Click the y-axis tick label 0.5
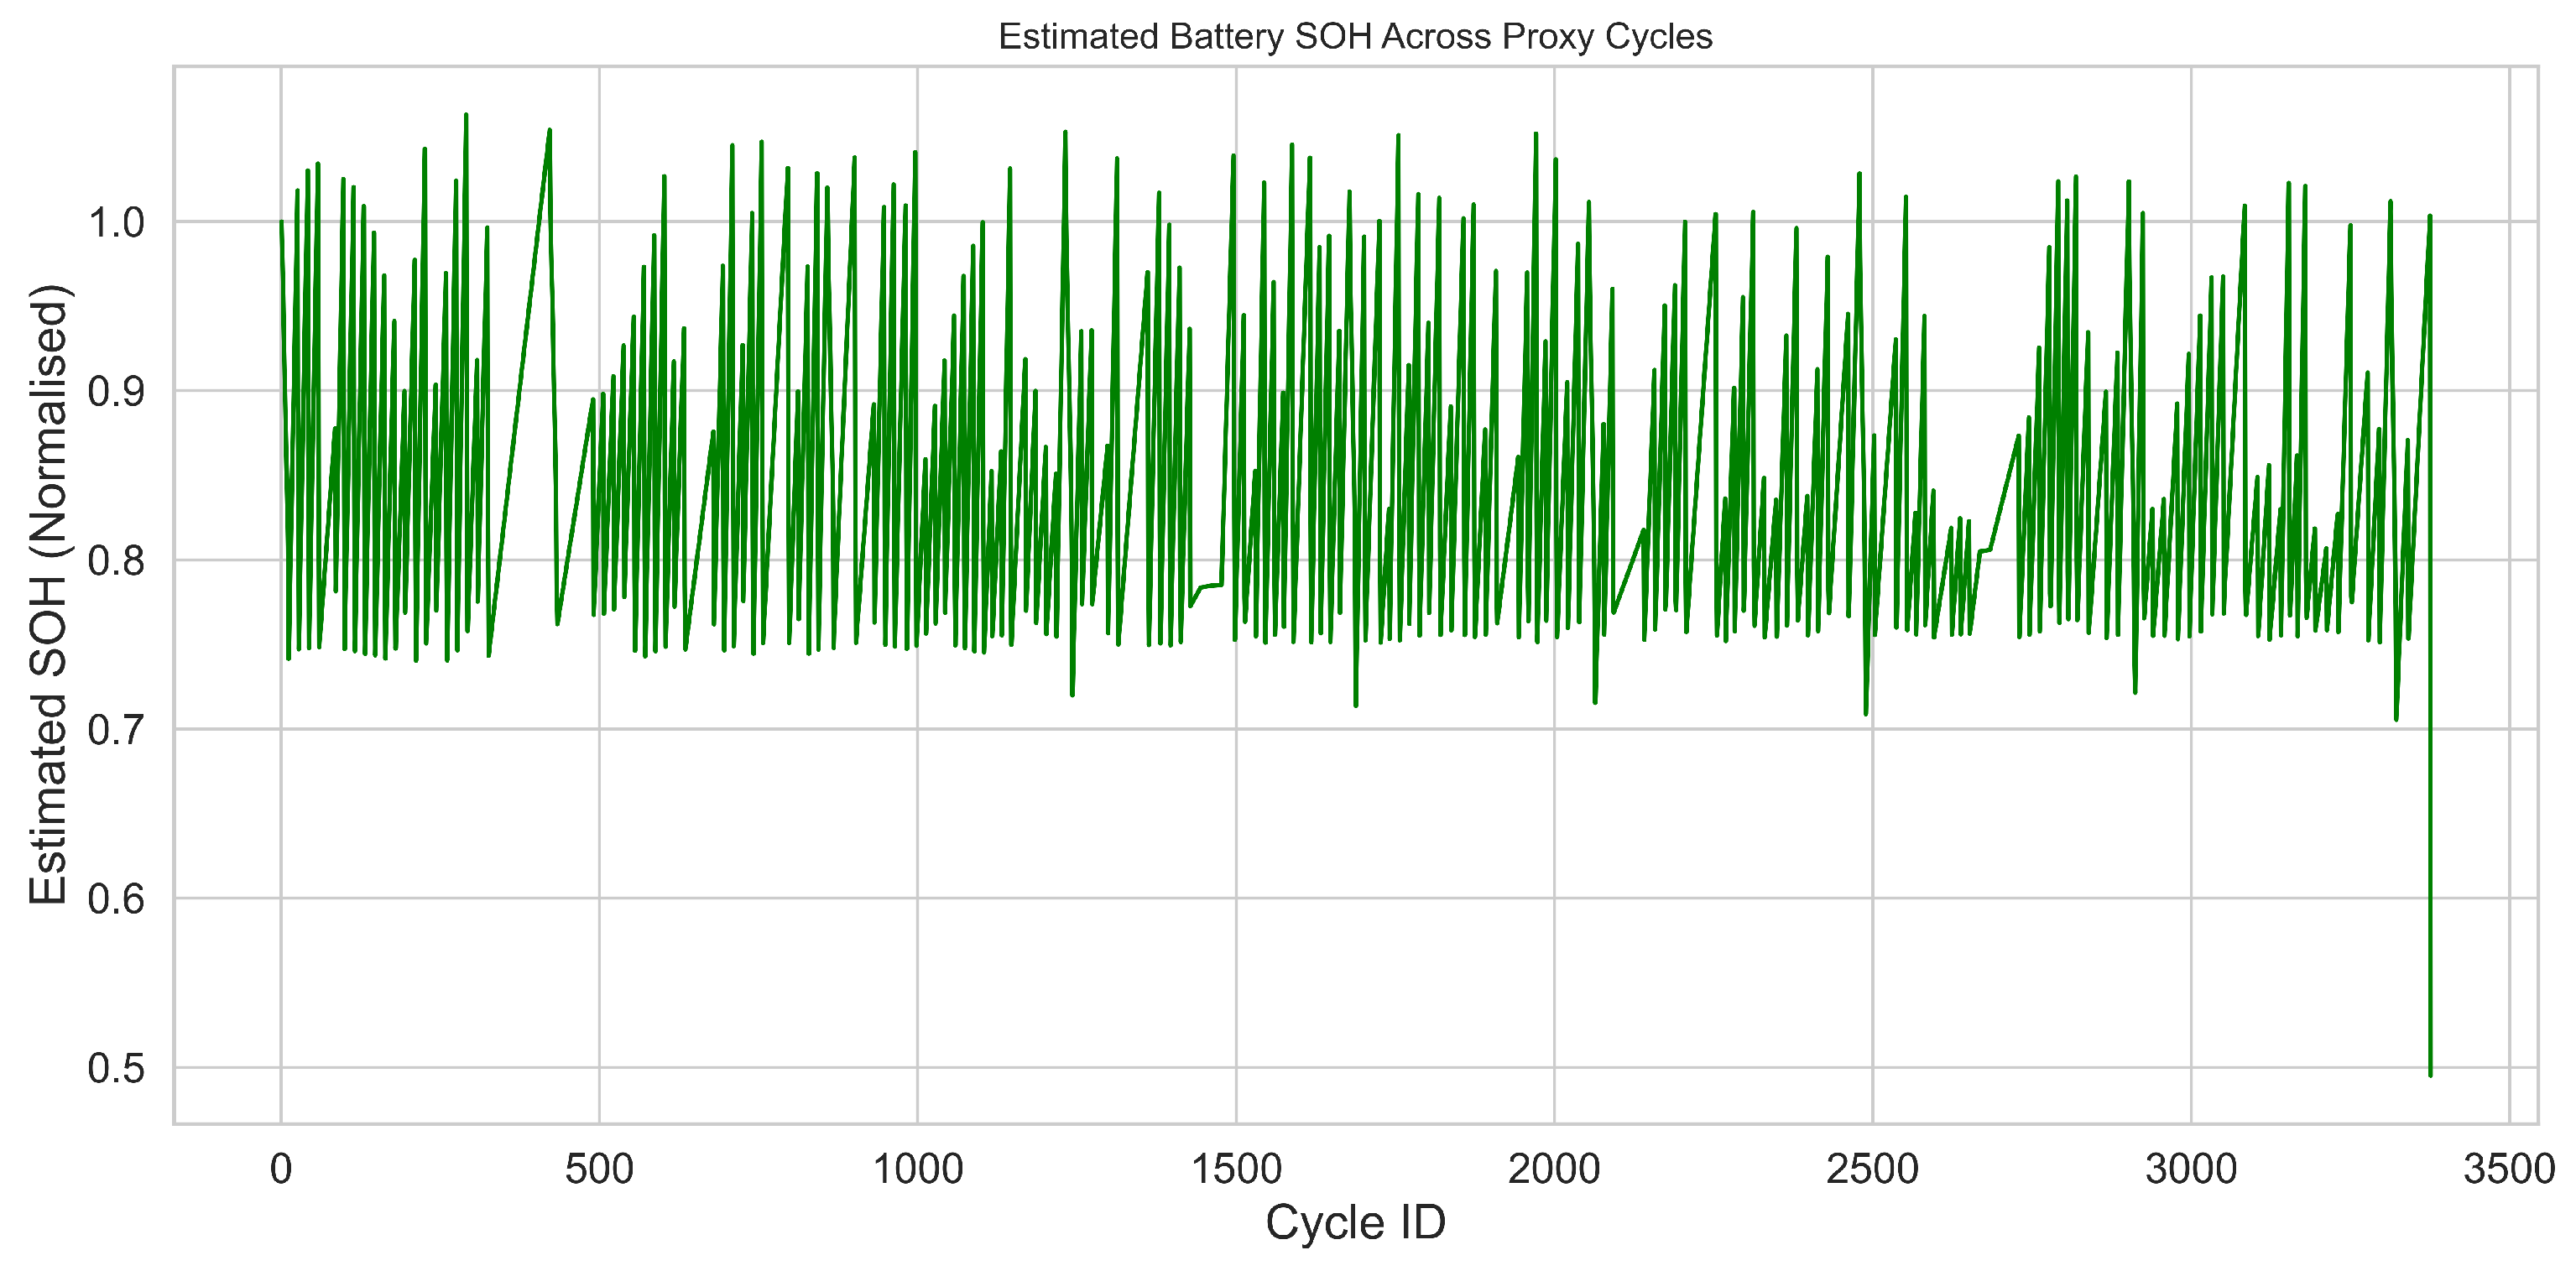 (x=116, y=1068)
